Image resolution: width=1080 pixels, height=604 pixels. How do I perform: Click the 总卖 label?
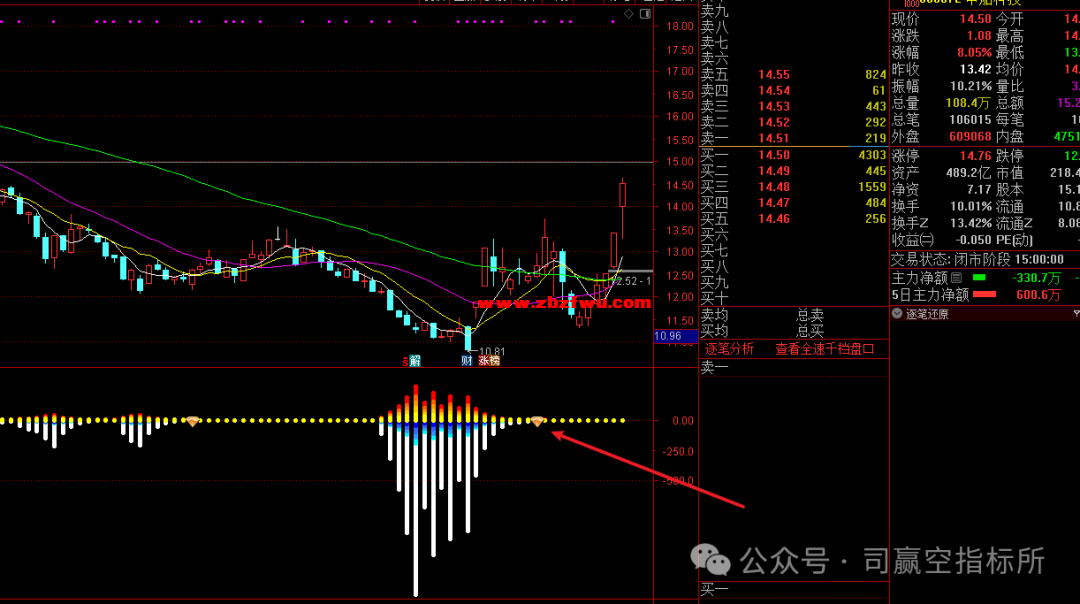point(810,315)
